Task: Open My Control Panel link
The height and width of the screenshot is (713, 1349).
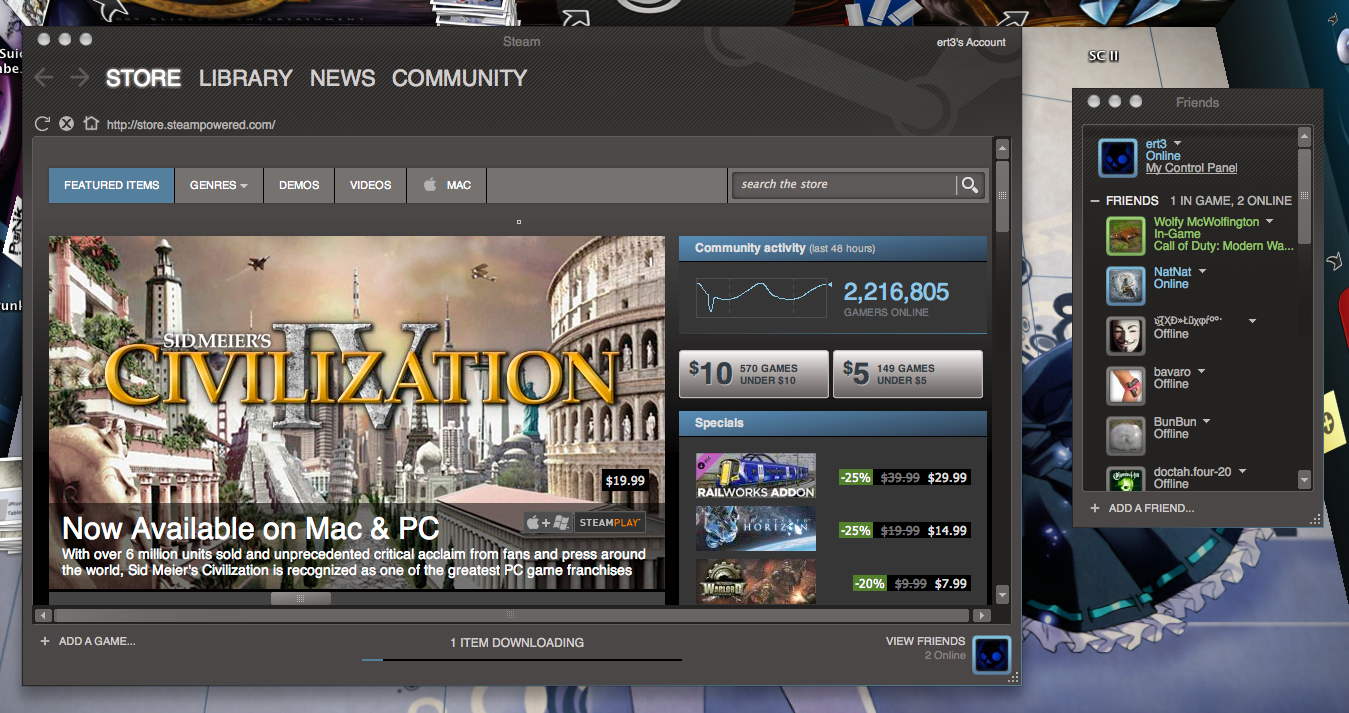Action: pos(1191,168)
